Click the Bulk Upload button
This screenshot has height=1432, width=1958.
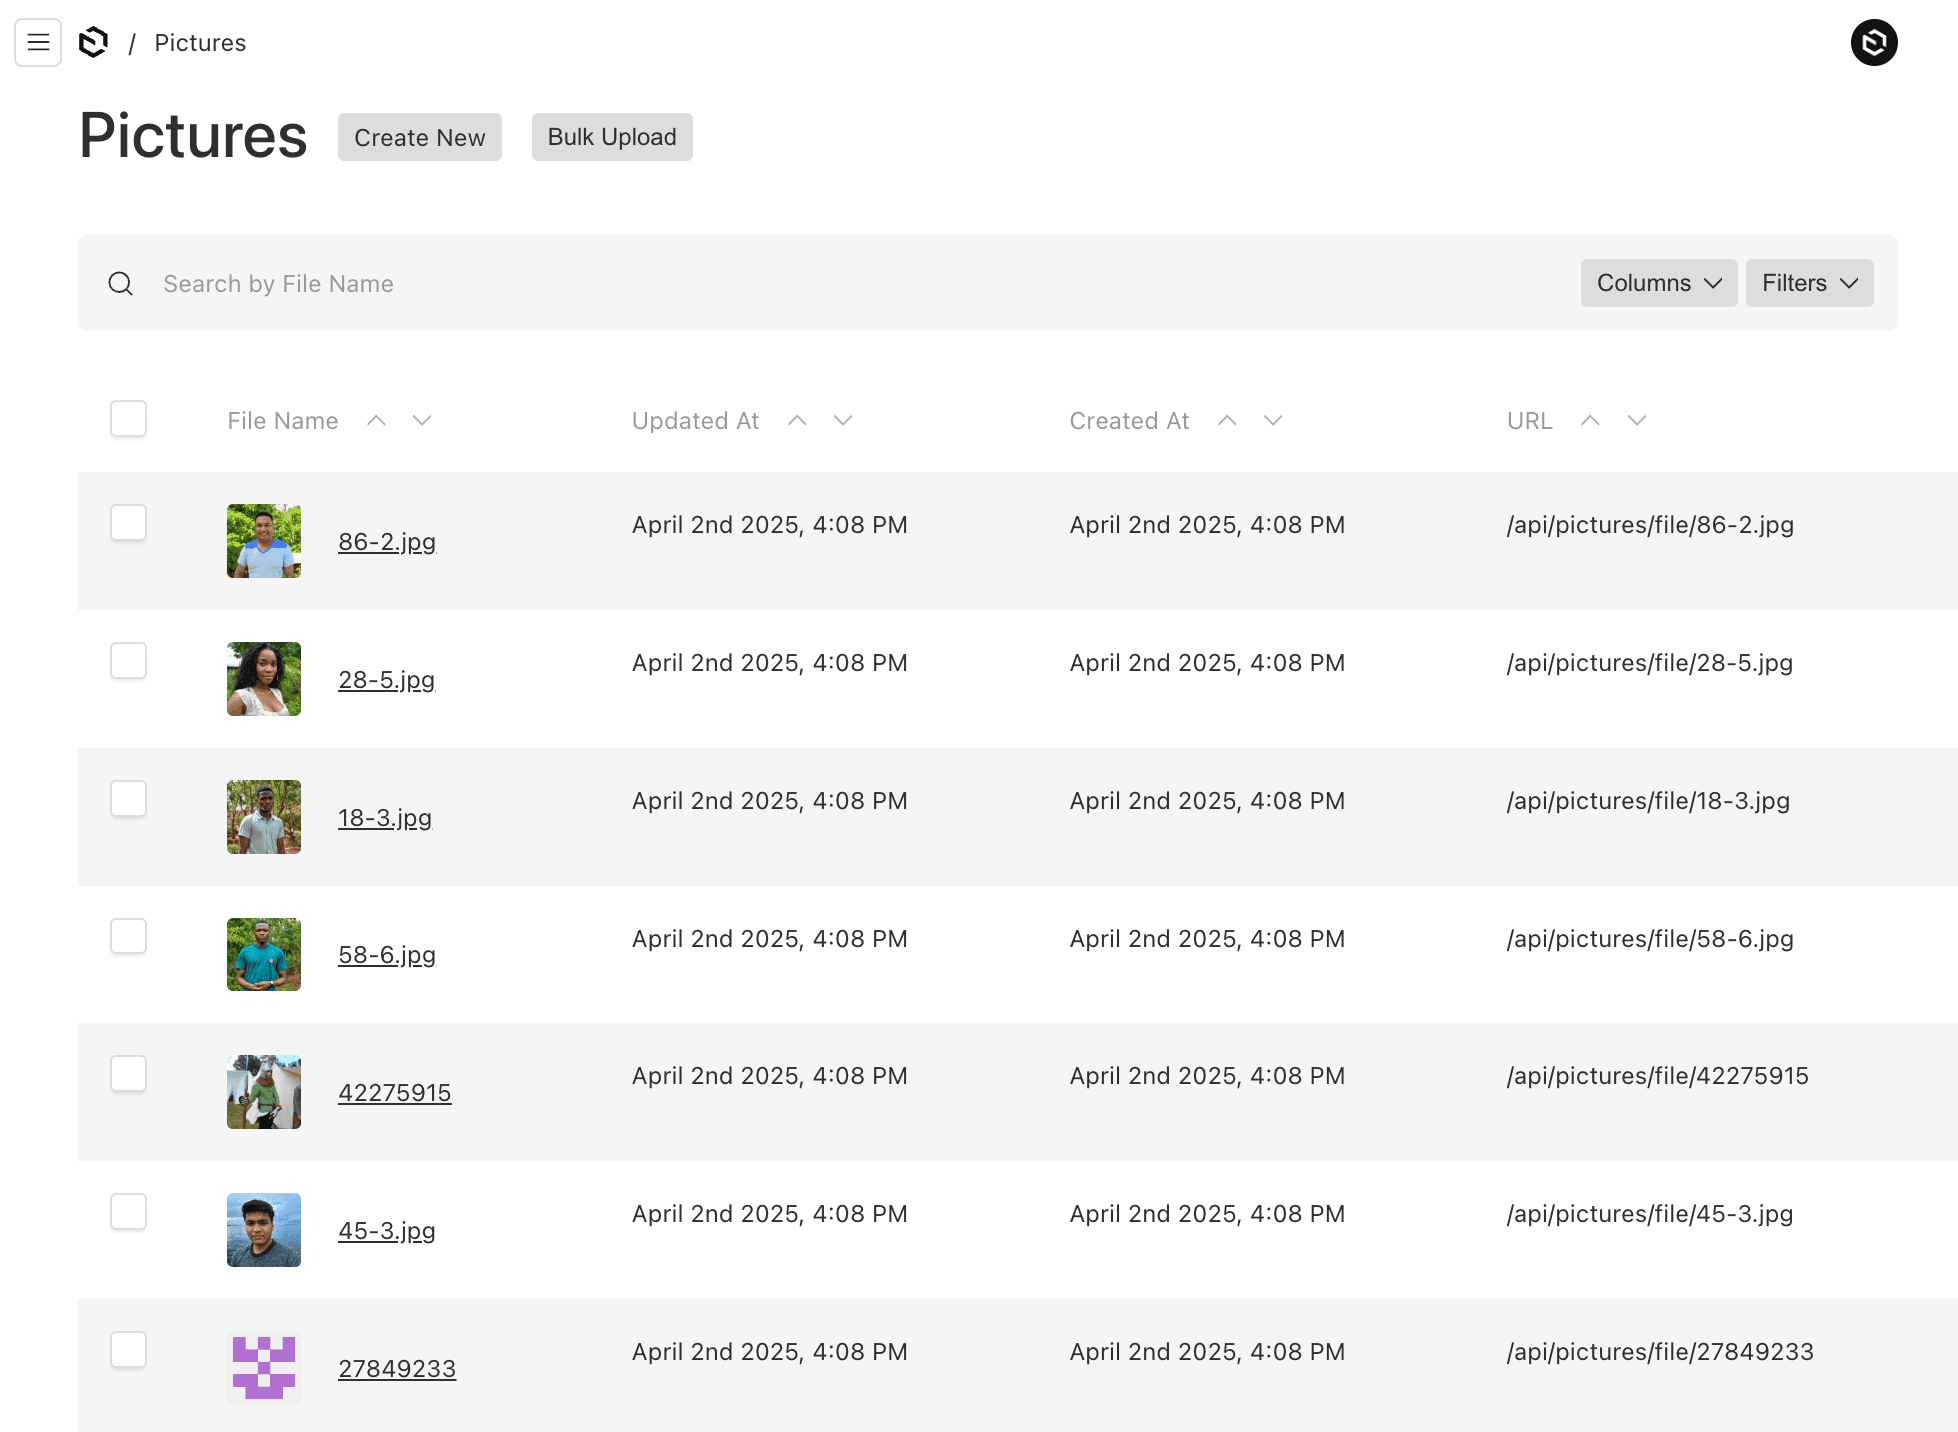pos(612,137)
